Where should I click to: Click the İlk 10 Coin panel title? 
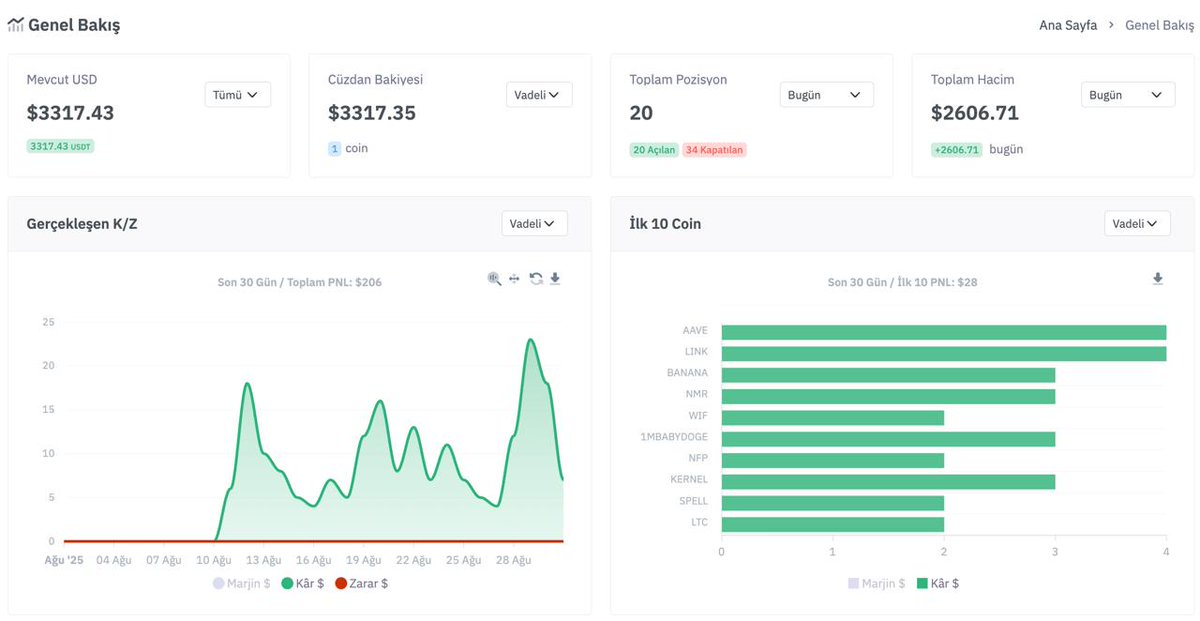pyautogui.click(x=665, y=224)
